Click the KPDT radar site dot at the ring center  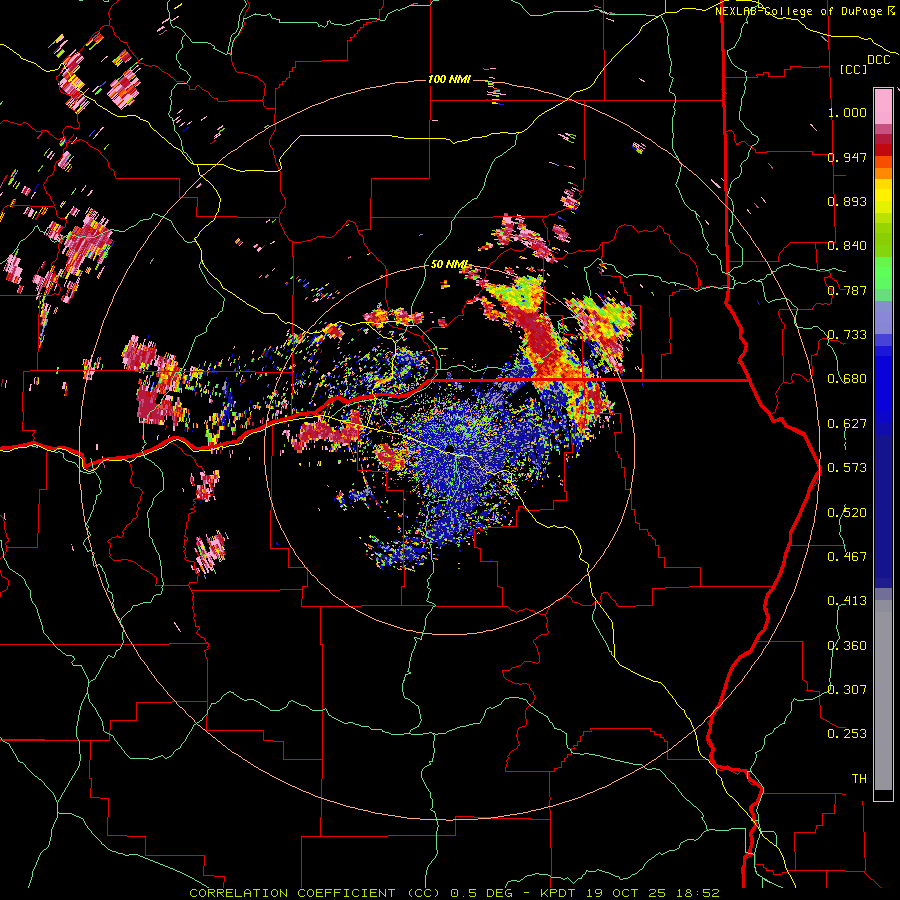(x=449, y=448)
